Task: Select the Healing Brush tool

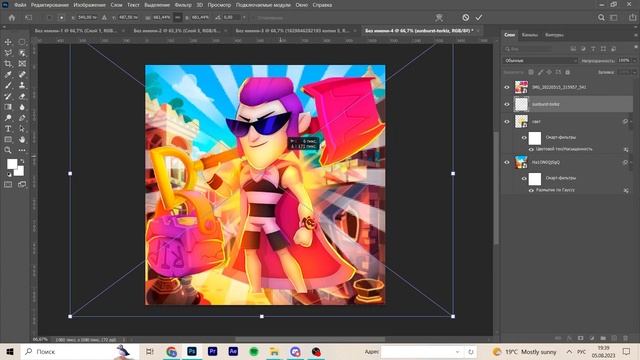Action: tap(22, 75)
